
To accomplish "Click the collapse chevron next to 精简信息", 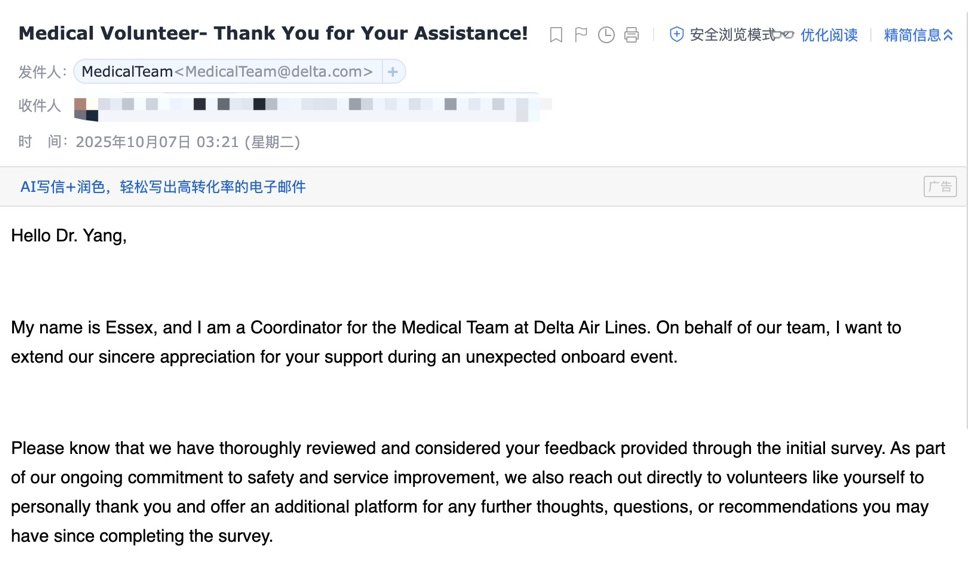I will [x=948, y=35].
